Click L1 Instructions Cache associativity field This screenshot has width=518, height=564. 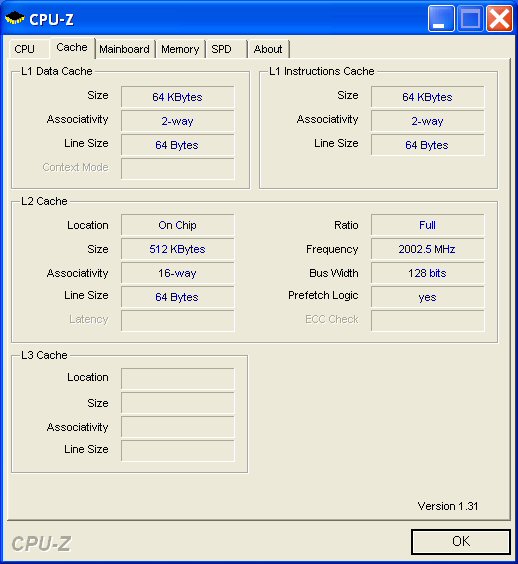click(427, 121)
